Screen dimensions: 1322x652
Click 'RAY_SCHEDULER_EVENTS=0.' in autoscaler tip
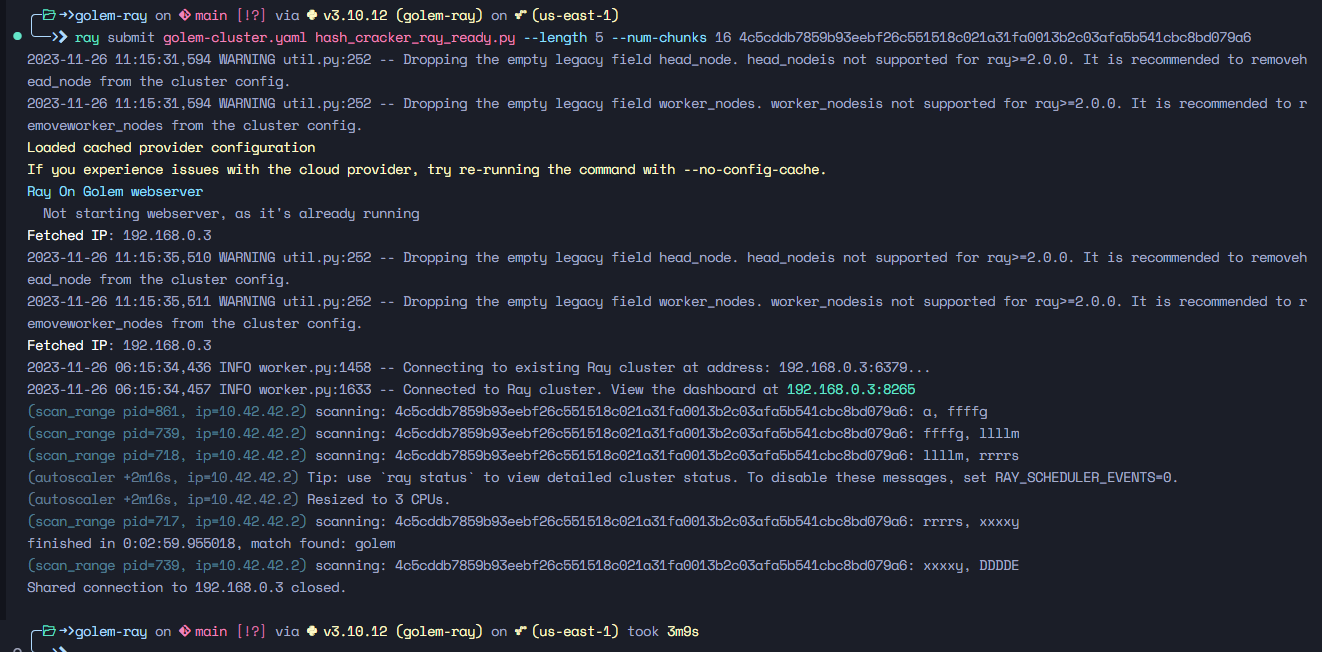click(1087, 478)
